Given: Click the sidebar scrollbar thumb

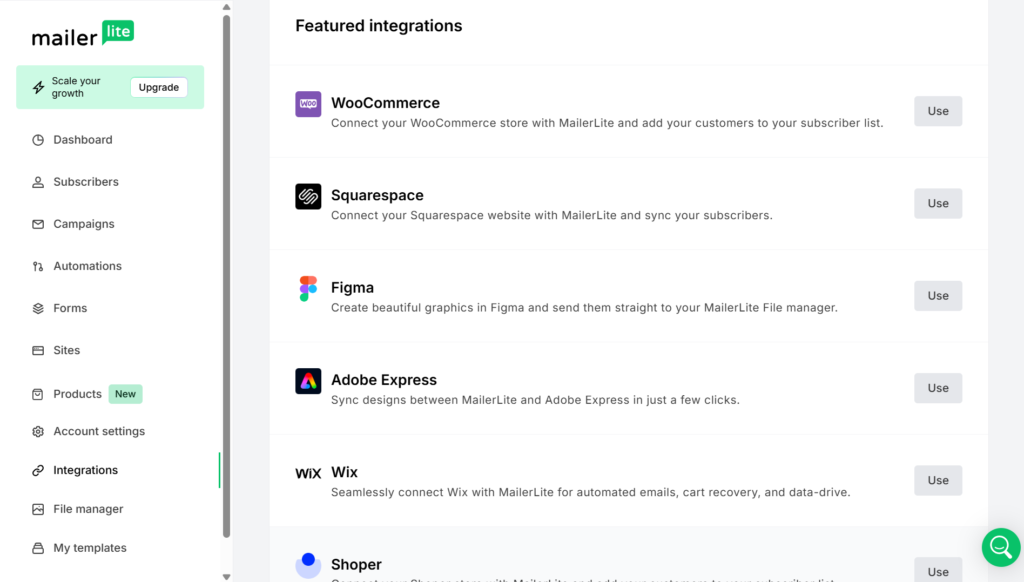Looking at the screenshot, I should [226, 276].
